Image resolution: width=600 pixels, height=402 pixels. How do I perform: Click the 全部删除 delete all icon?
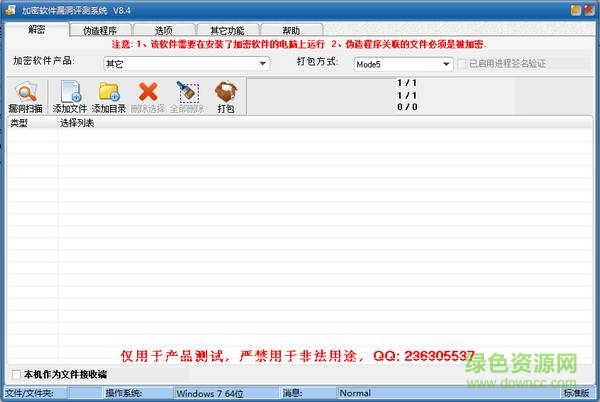pos(187,93)
